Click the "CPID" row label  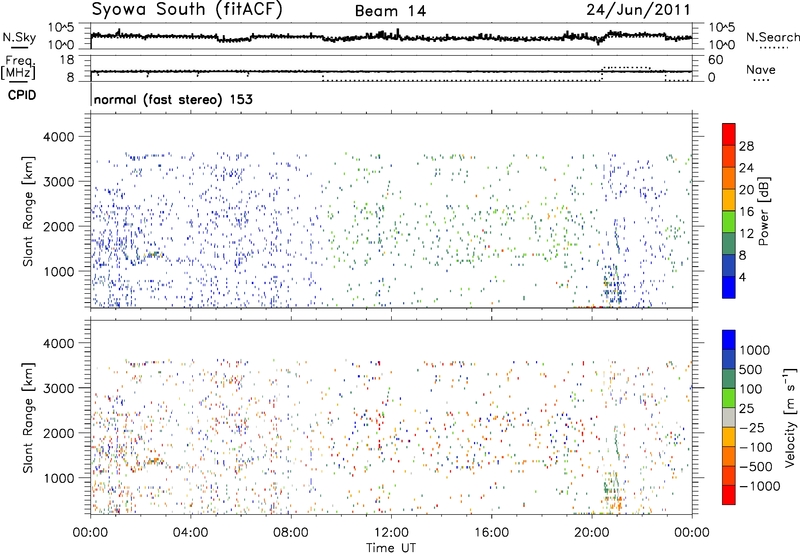coord(22,95)
